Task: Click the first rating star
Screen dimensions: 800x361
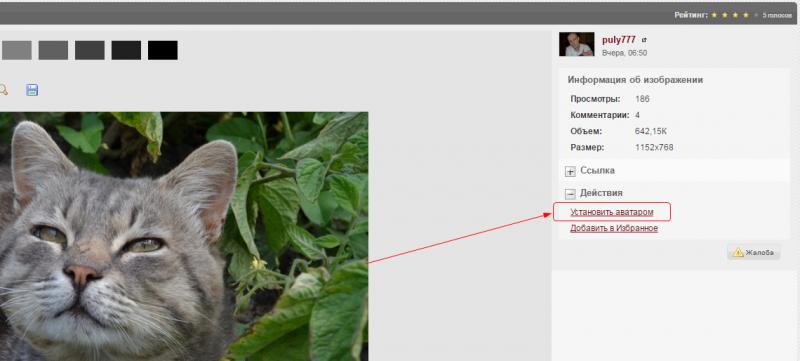Action: click(x=714, y=15)
